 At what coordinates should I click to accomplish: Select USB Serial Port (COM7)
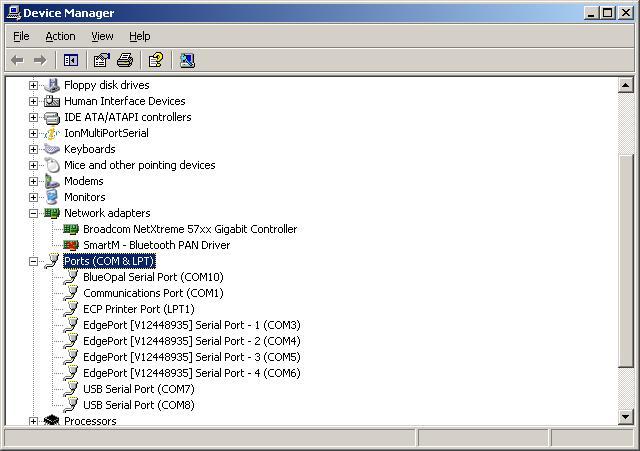click(139, 389)
